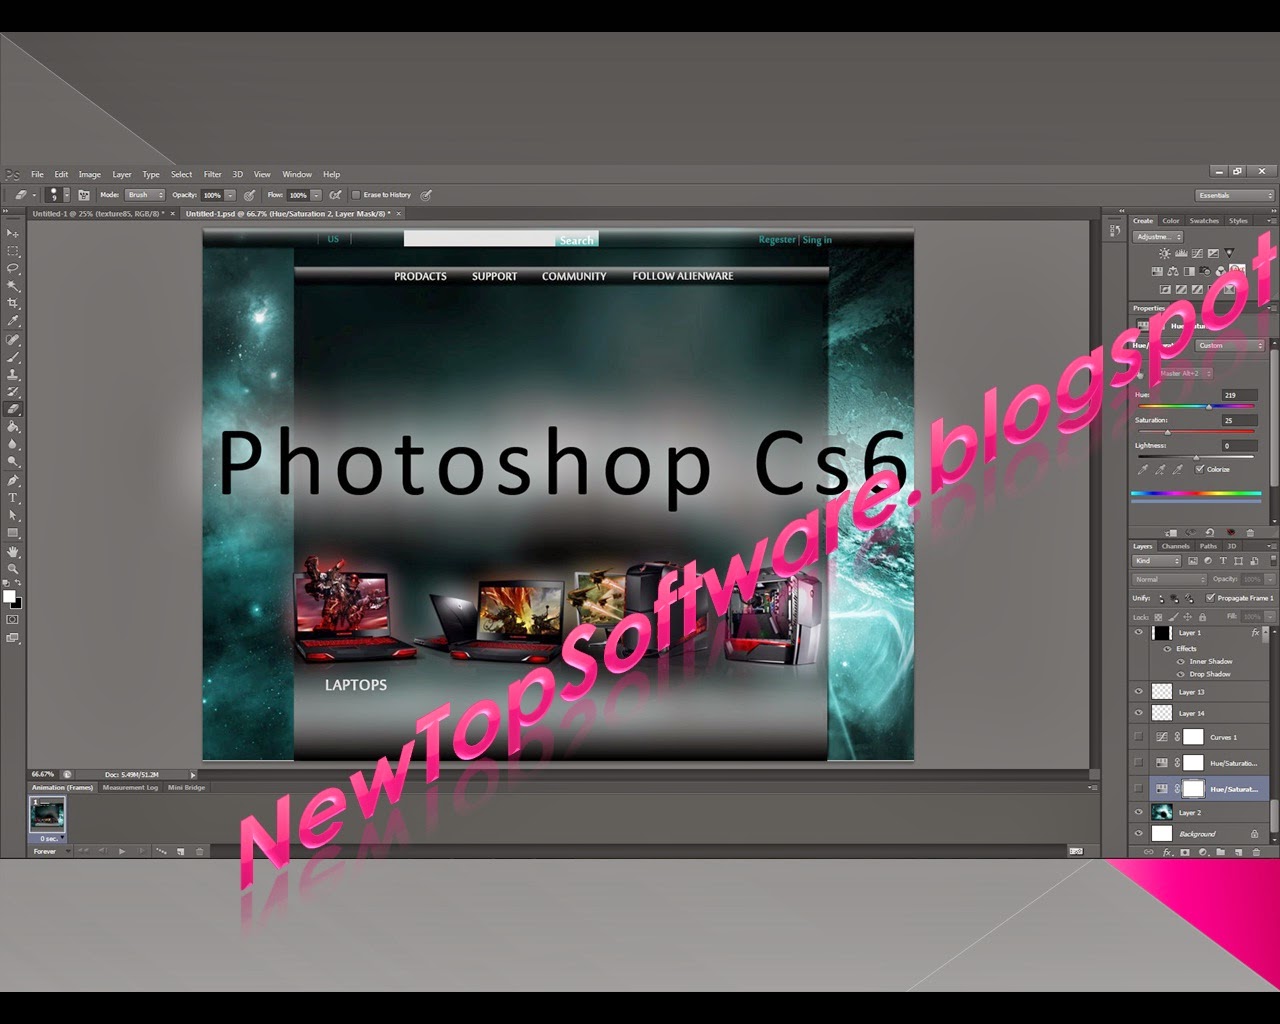Select the Crop tool
Image resolution: width=1280 pixels, height=1024 pixels.
point(13,303)
